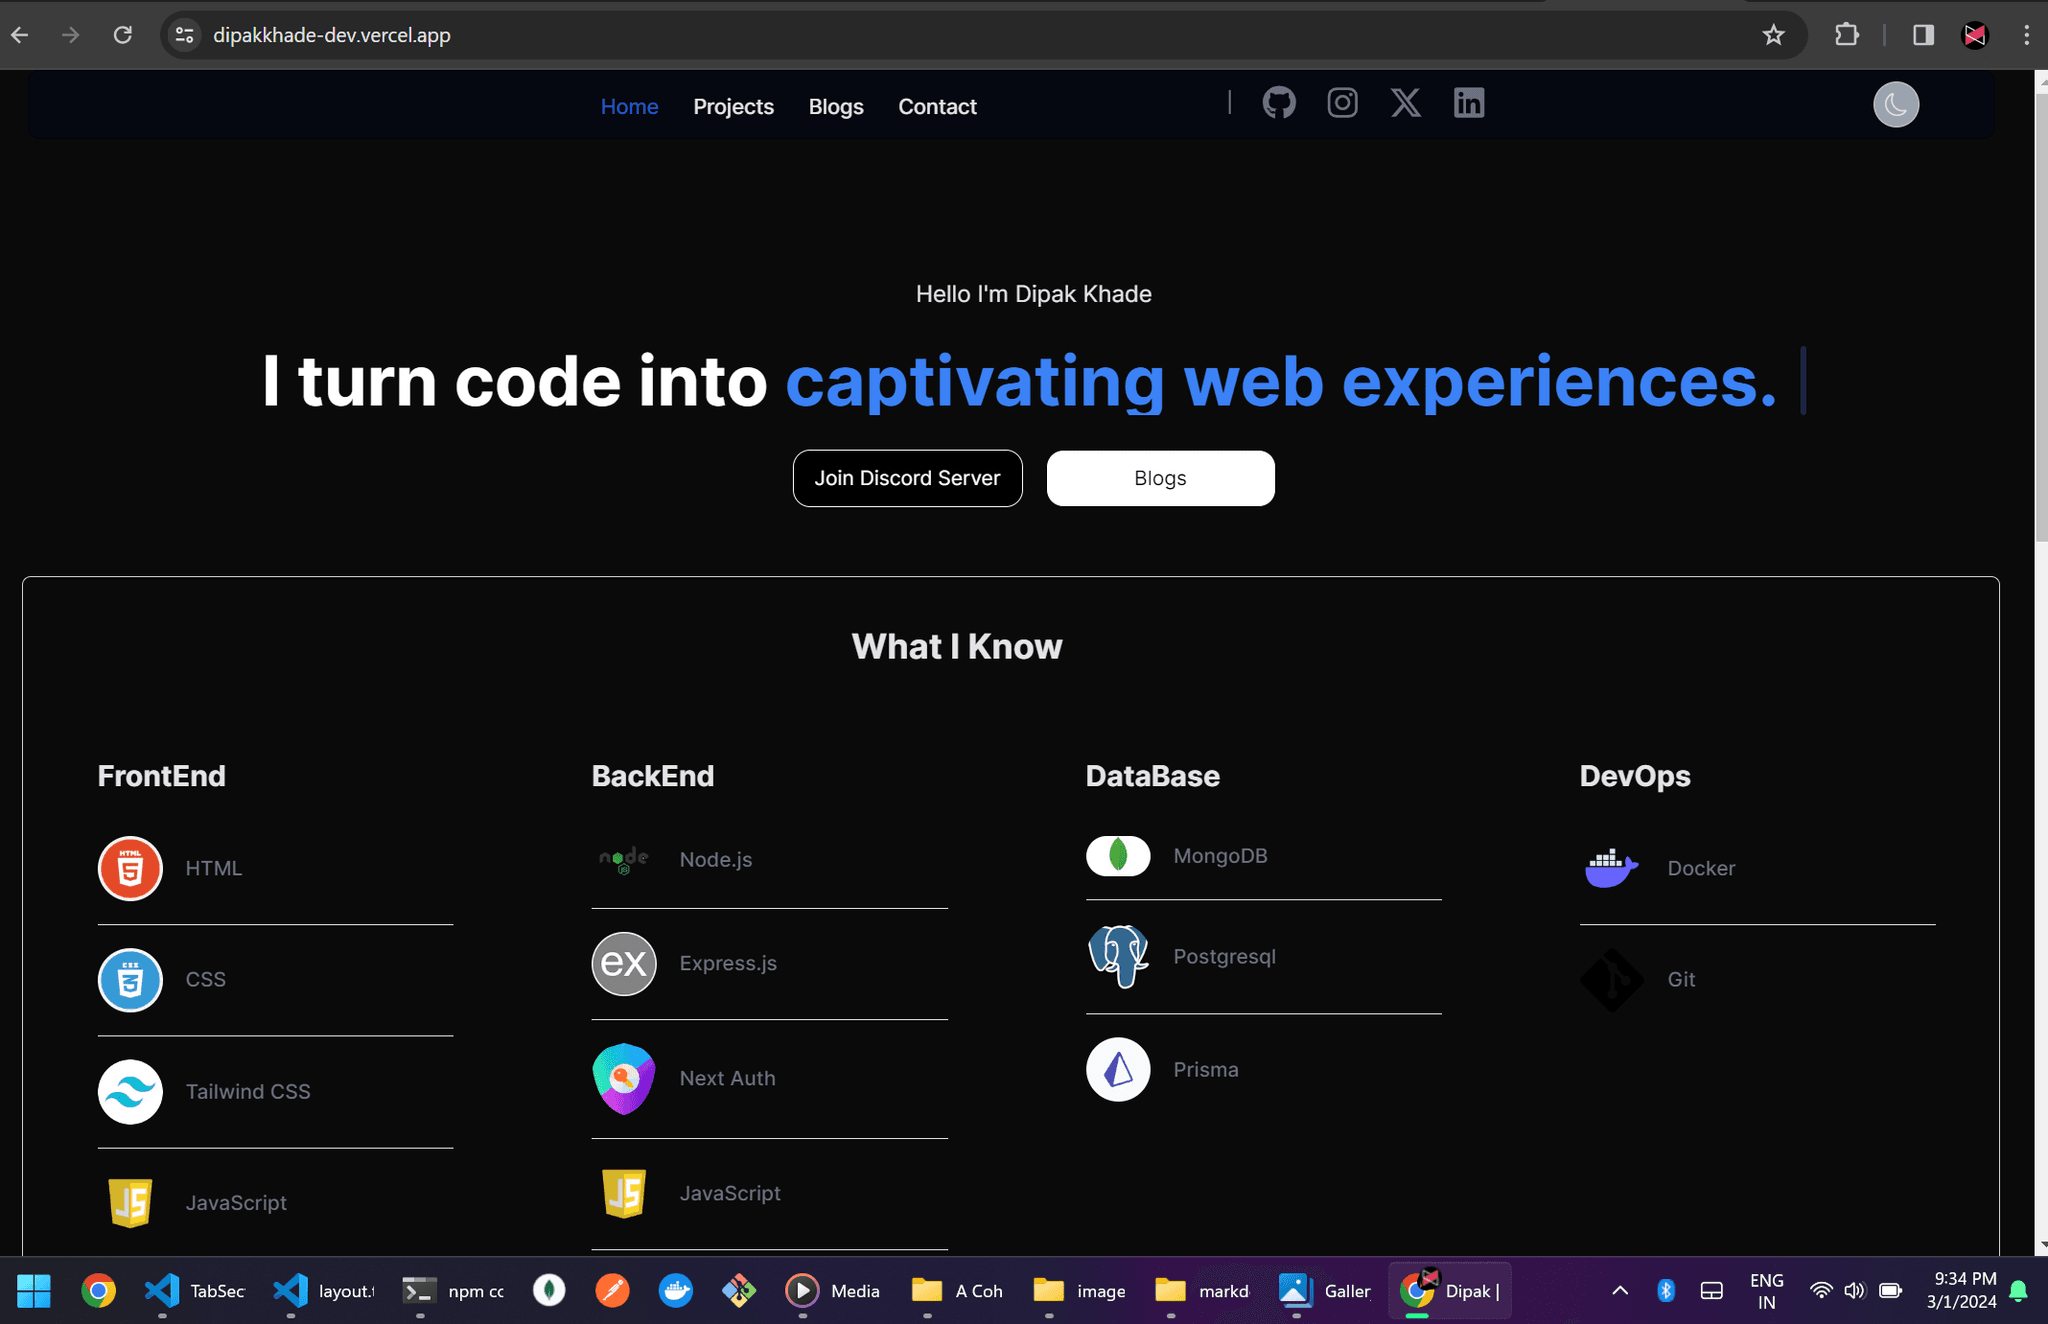
Task: Click the Docker whale icon in DevOps
Action: 1611,868
